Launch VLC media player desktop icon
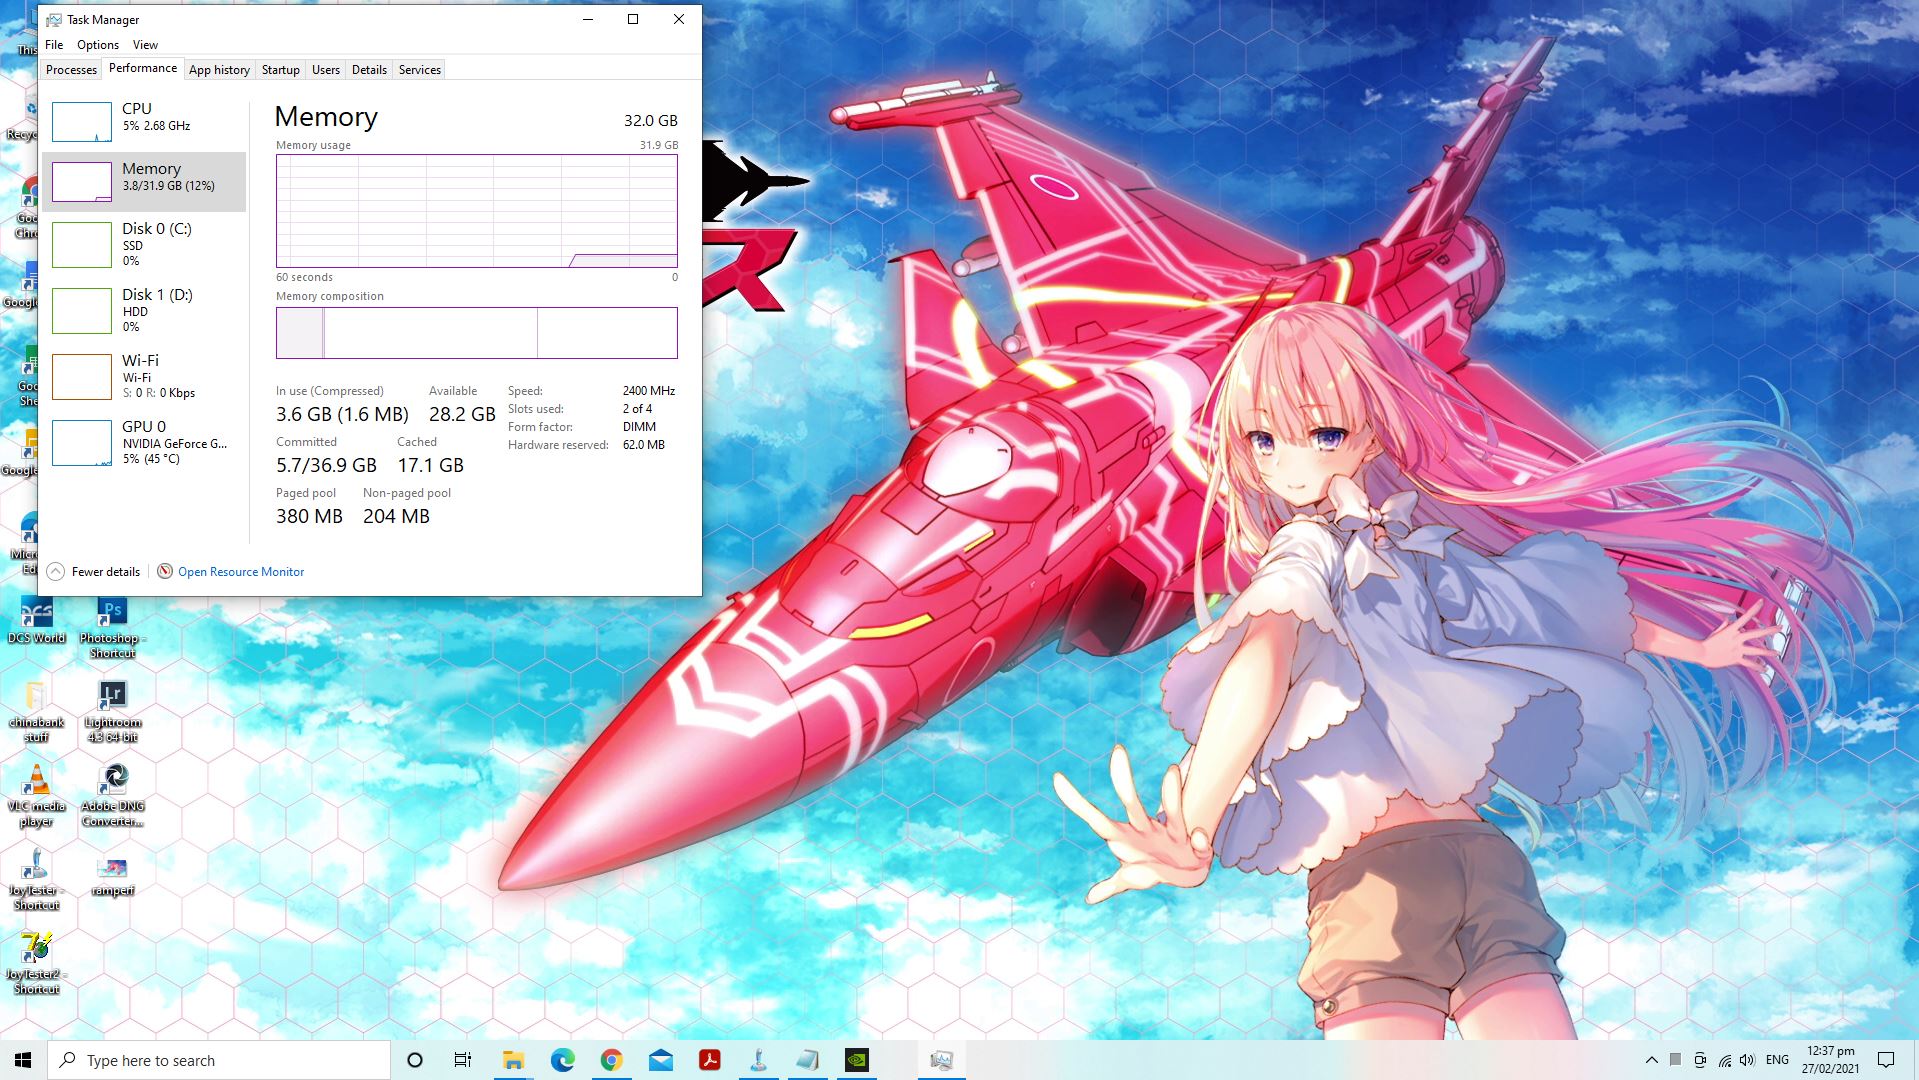This screenshot has height=1080, width=1919. coord(36,796)
